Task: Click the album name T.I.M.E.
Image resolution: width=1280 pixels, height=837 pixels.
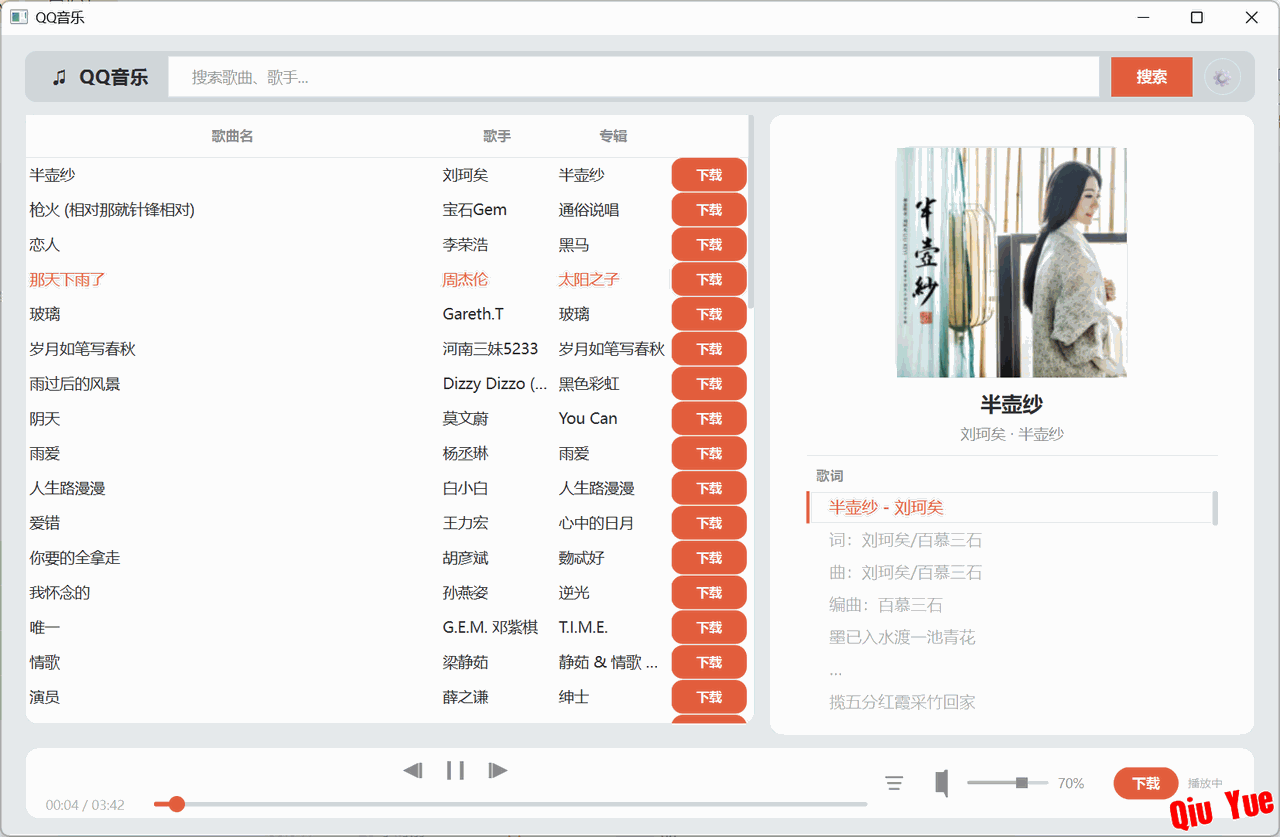Action: (584, 628)
